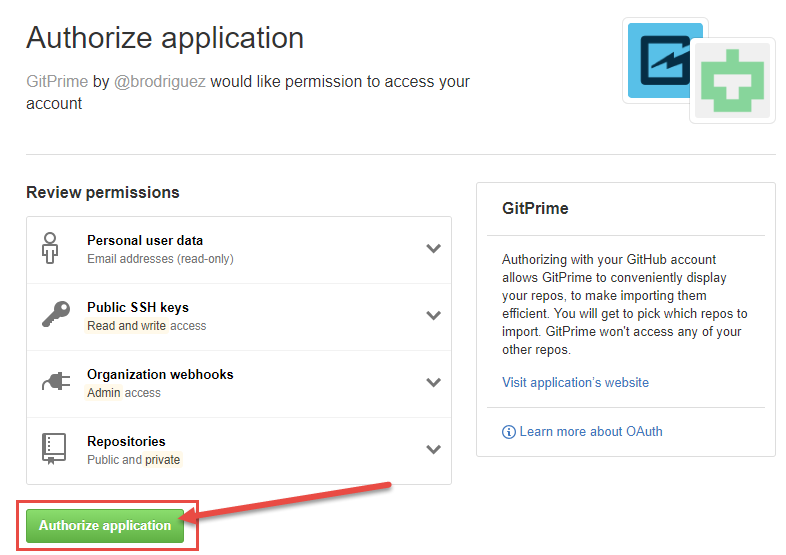Select the Repositories title text
This screenshot has width=786, height=555.
point(126,441)
